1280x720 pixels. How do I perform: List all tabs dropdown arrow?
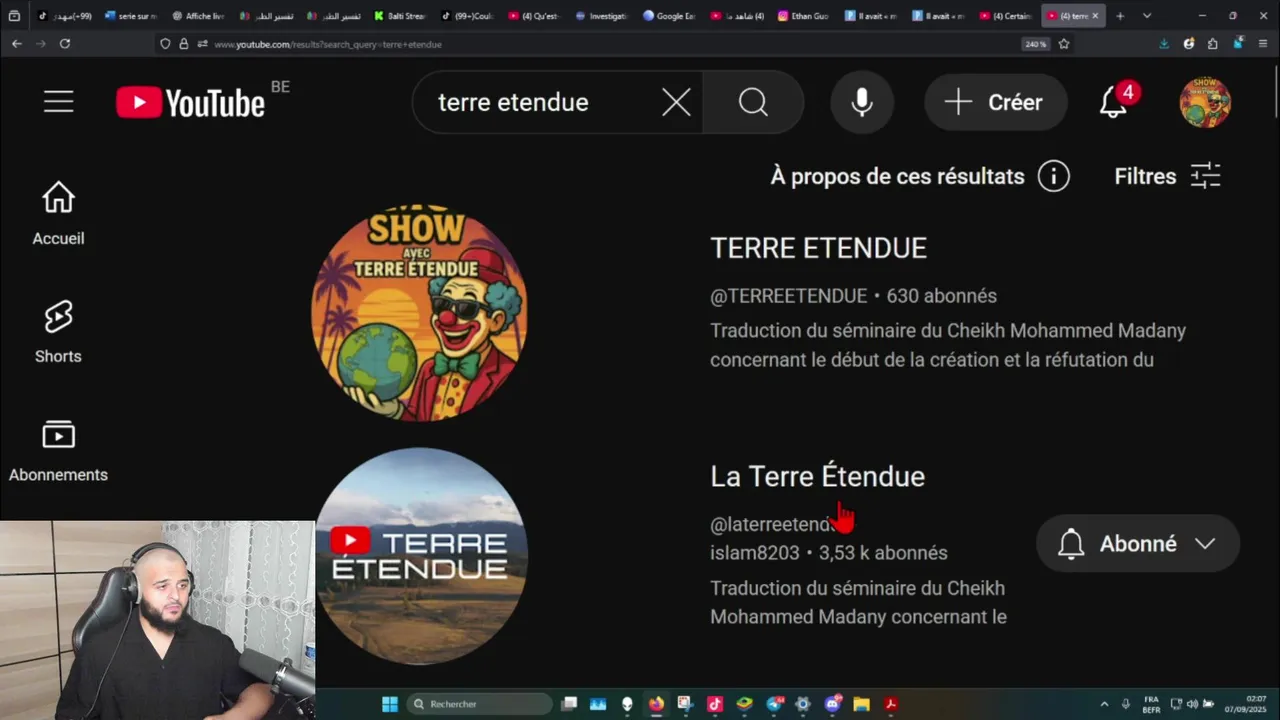[1147, 16]
